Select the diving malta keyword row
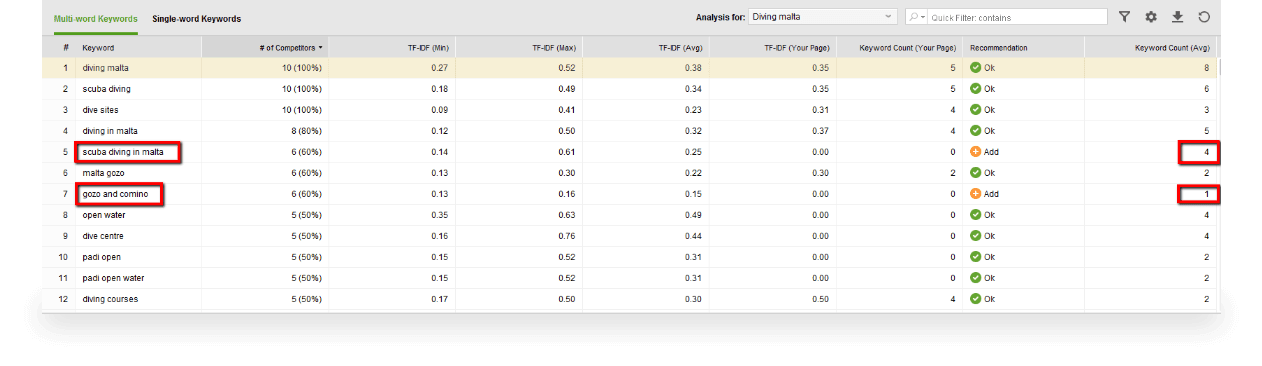Image resolution: width=1262 pixels, height=366 pixels. coord(630,68)
